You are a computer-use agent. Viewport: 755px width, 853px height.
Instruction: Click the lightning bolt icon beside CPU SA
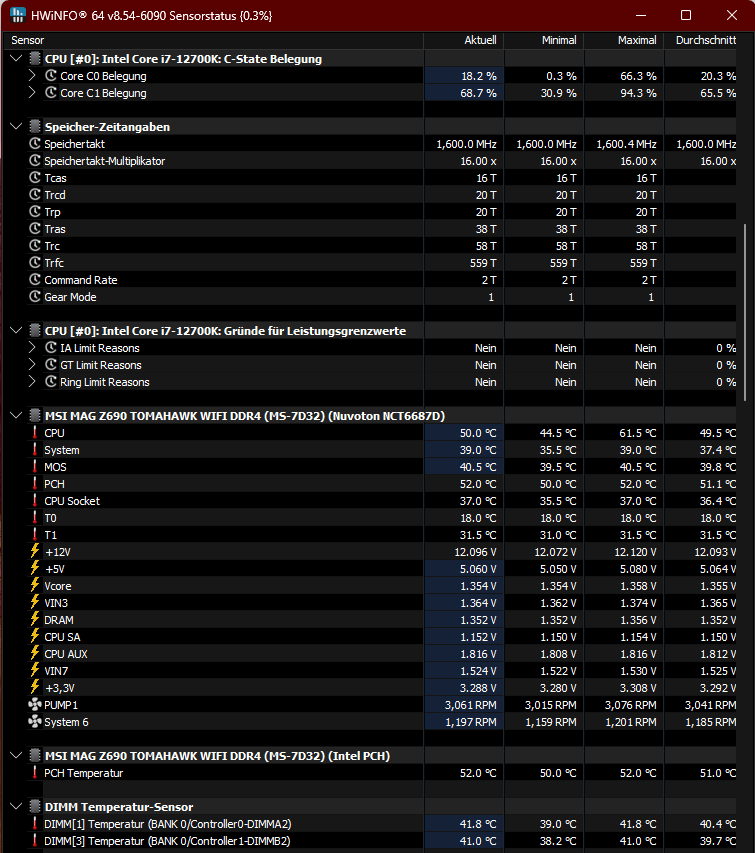point(35,636)
